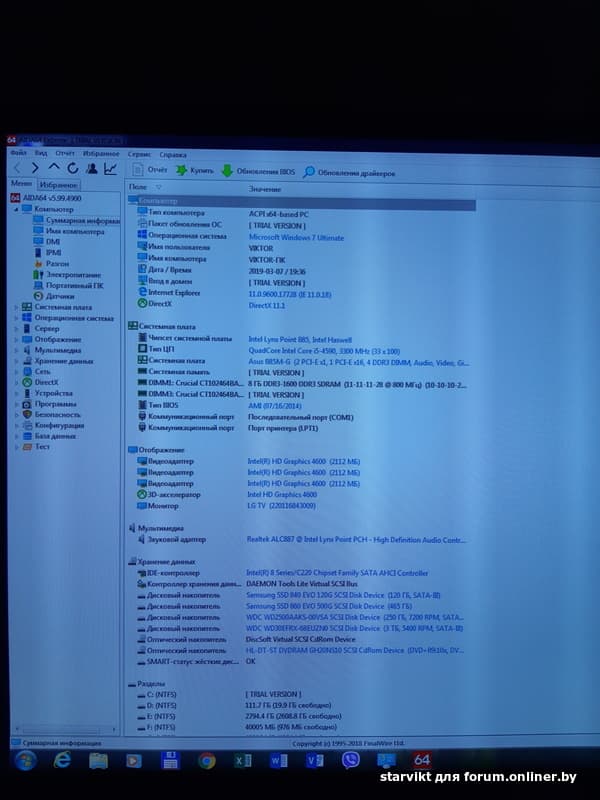The width and height of the screenshot is (600, 800).
Task: Click the user silhouette toolbar icon
Action: (92, 168)
